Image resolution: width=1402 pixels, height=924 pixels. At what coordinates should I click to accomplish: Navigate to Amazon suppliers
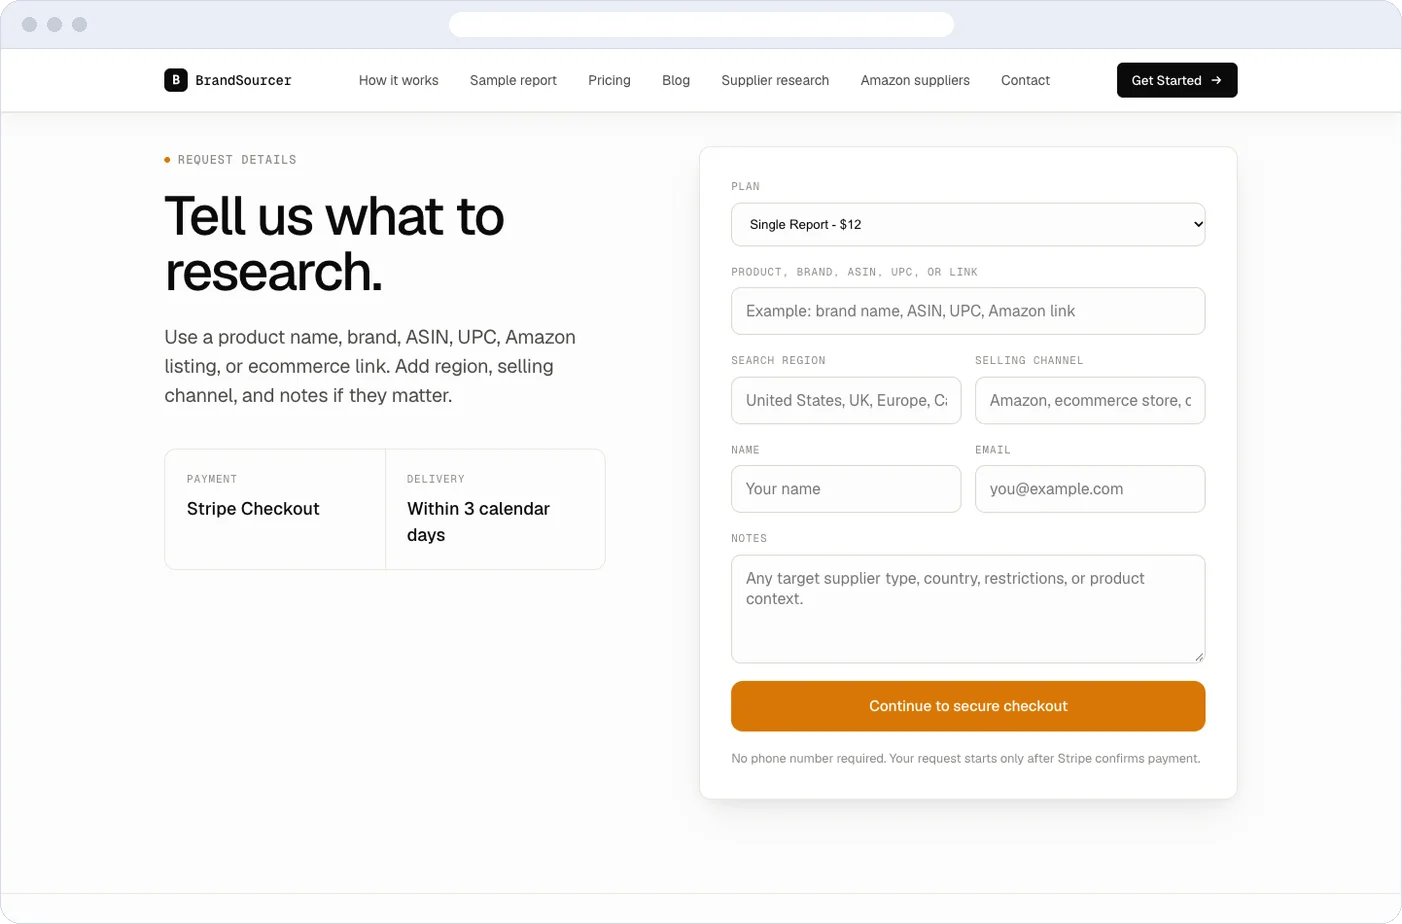click(915, 80)
